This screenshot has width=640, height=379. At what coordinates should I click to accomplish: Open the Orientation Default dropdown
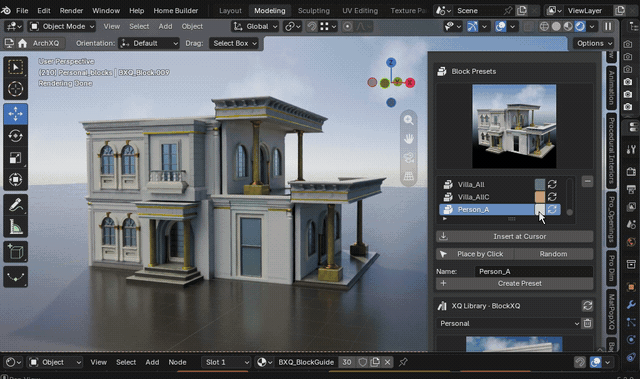coord(149,43)
